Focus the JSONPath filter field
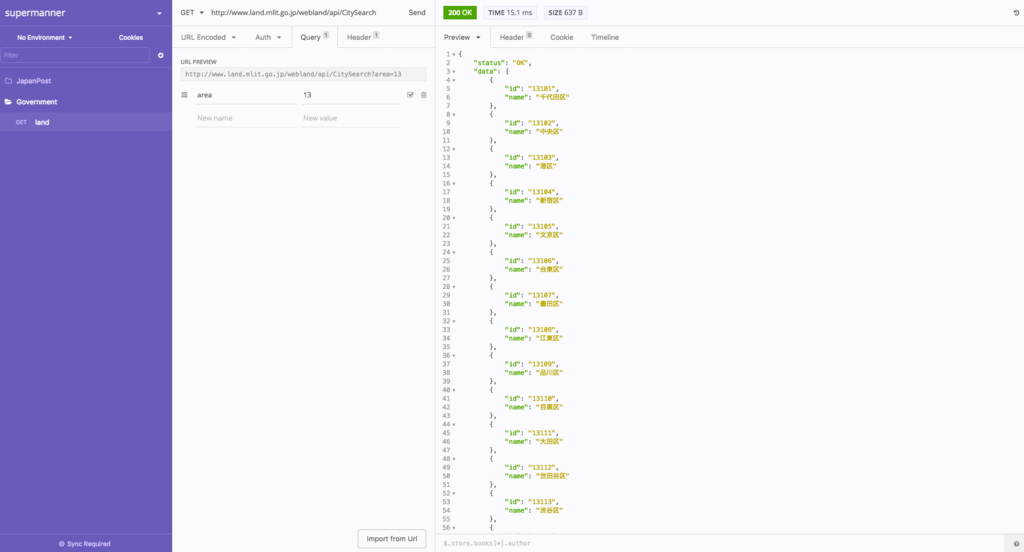The height and width of the screenshot is (552, 1024). click(722, 544)
